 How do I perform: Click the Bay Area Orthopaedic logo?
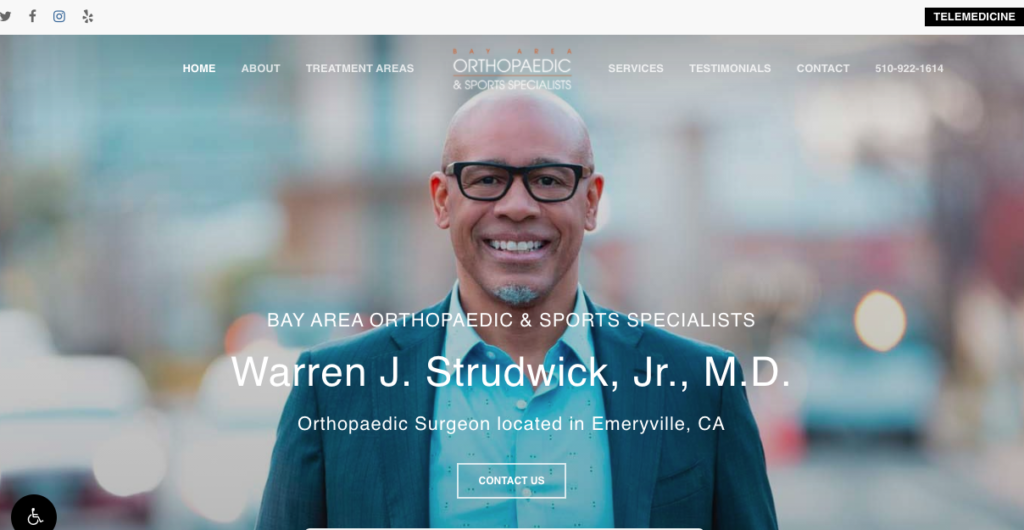(512, 69)
